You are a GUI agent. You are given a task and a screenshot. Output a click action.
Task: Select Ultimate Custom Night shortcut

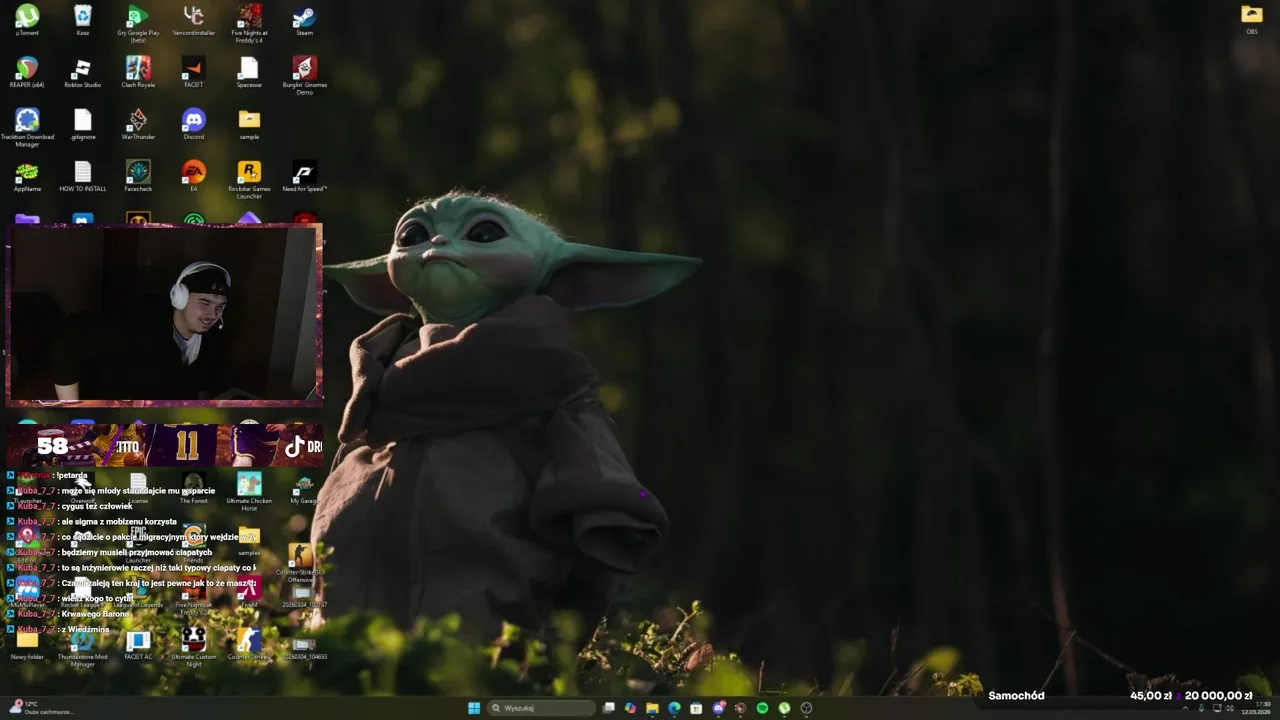point(194,648)
